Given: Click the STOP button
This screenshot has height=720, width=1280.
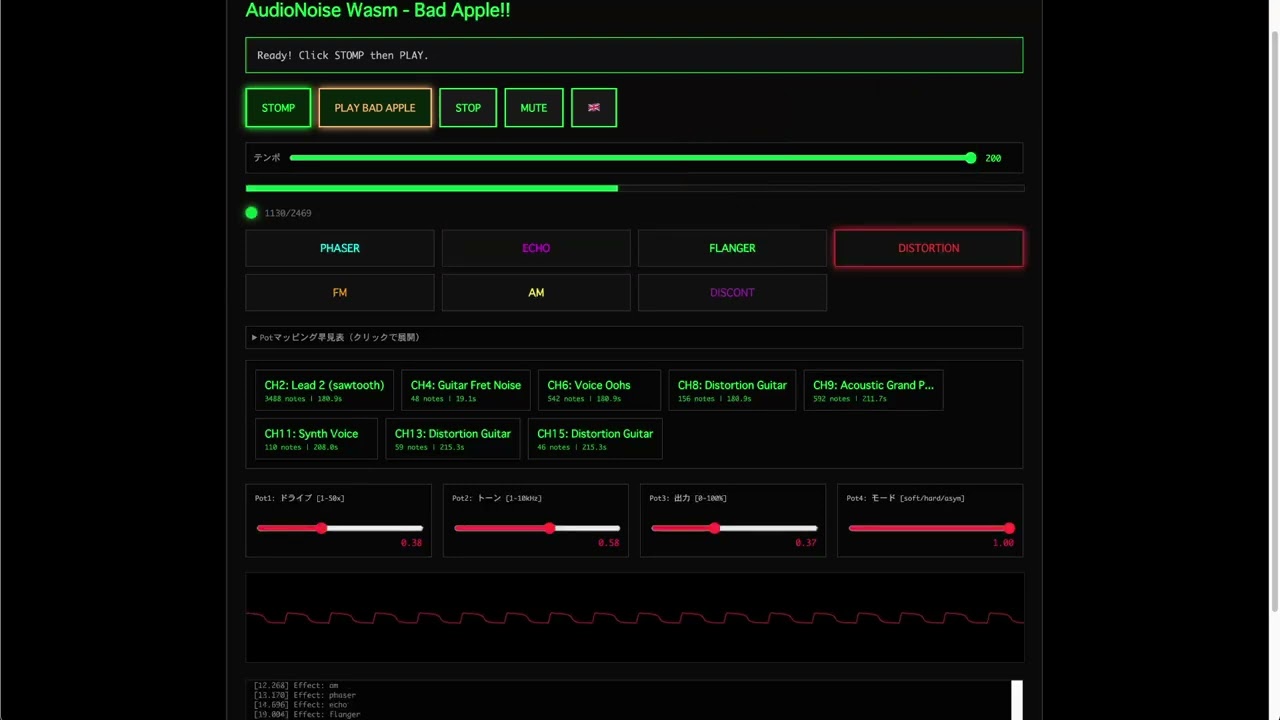Looking at the screenshot, I should click(468, 108).
